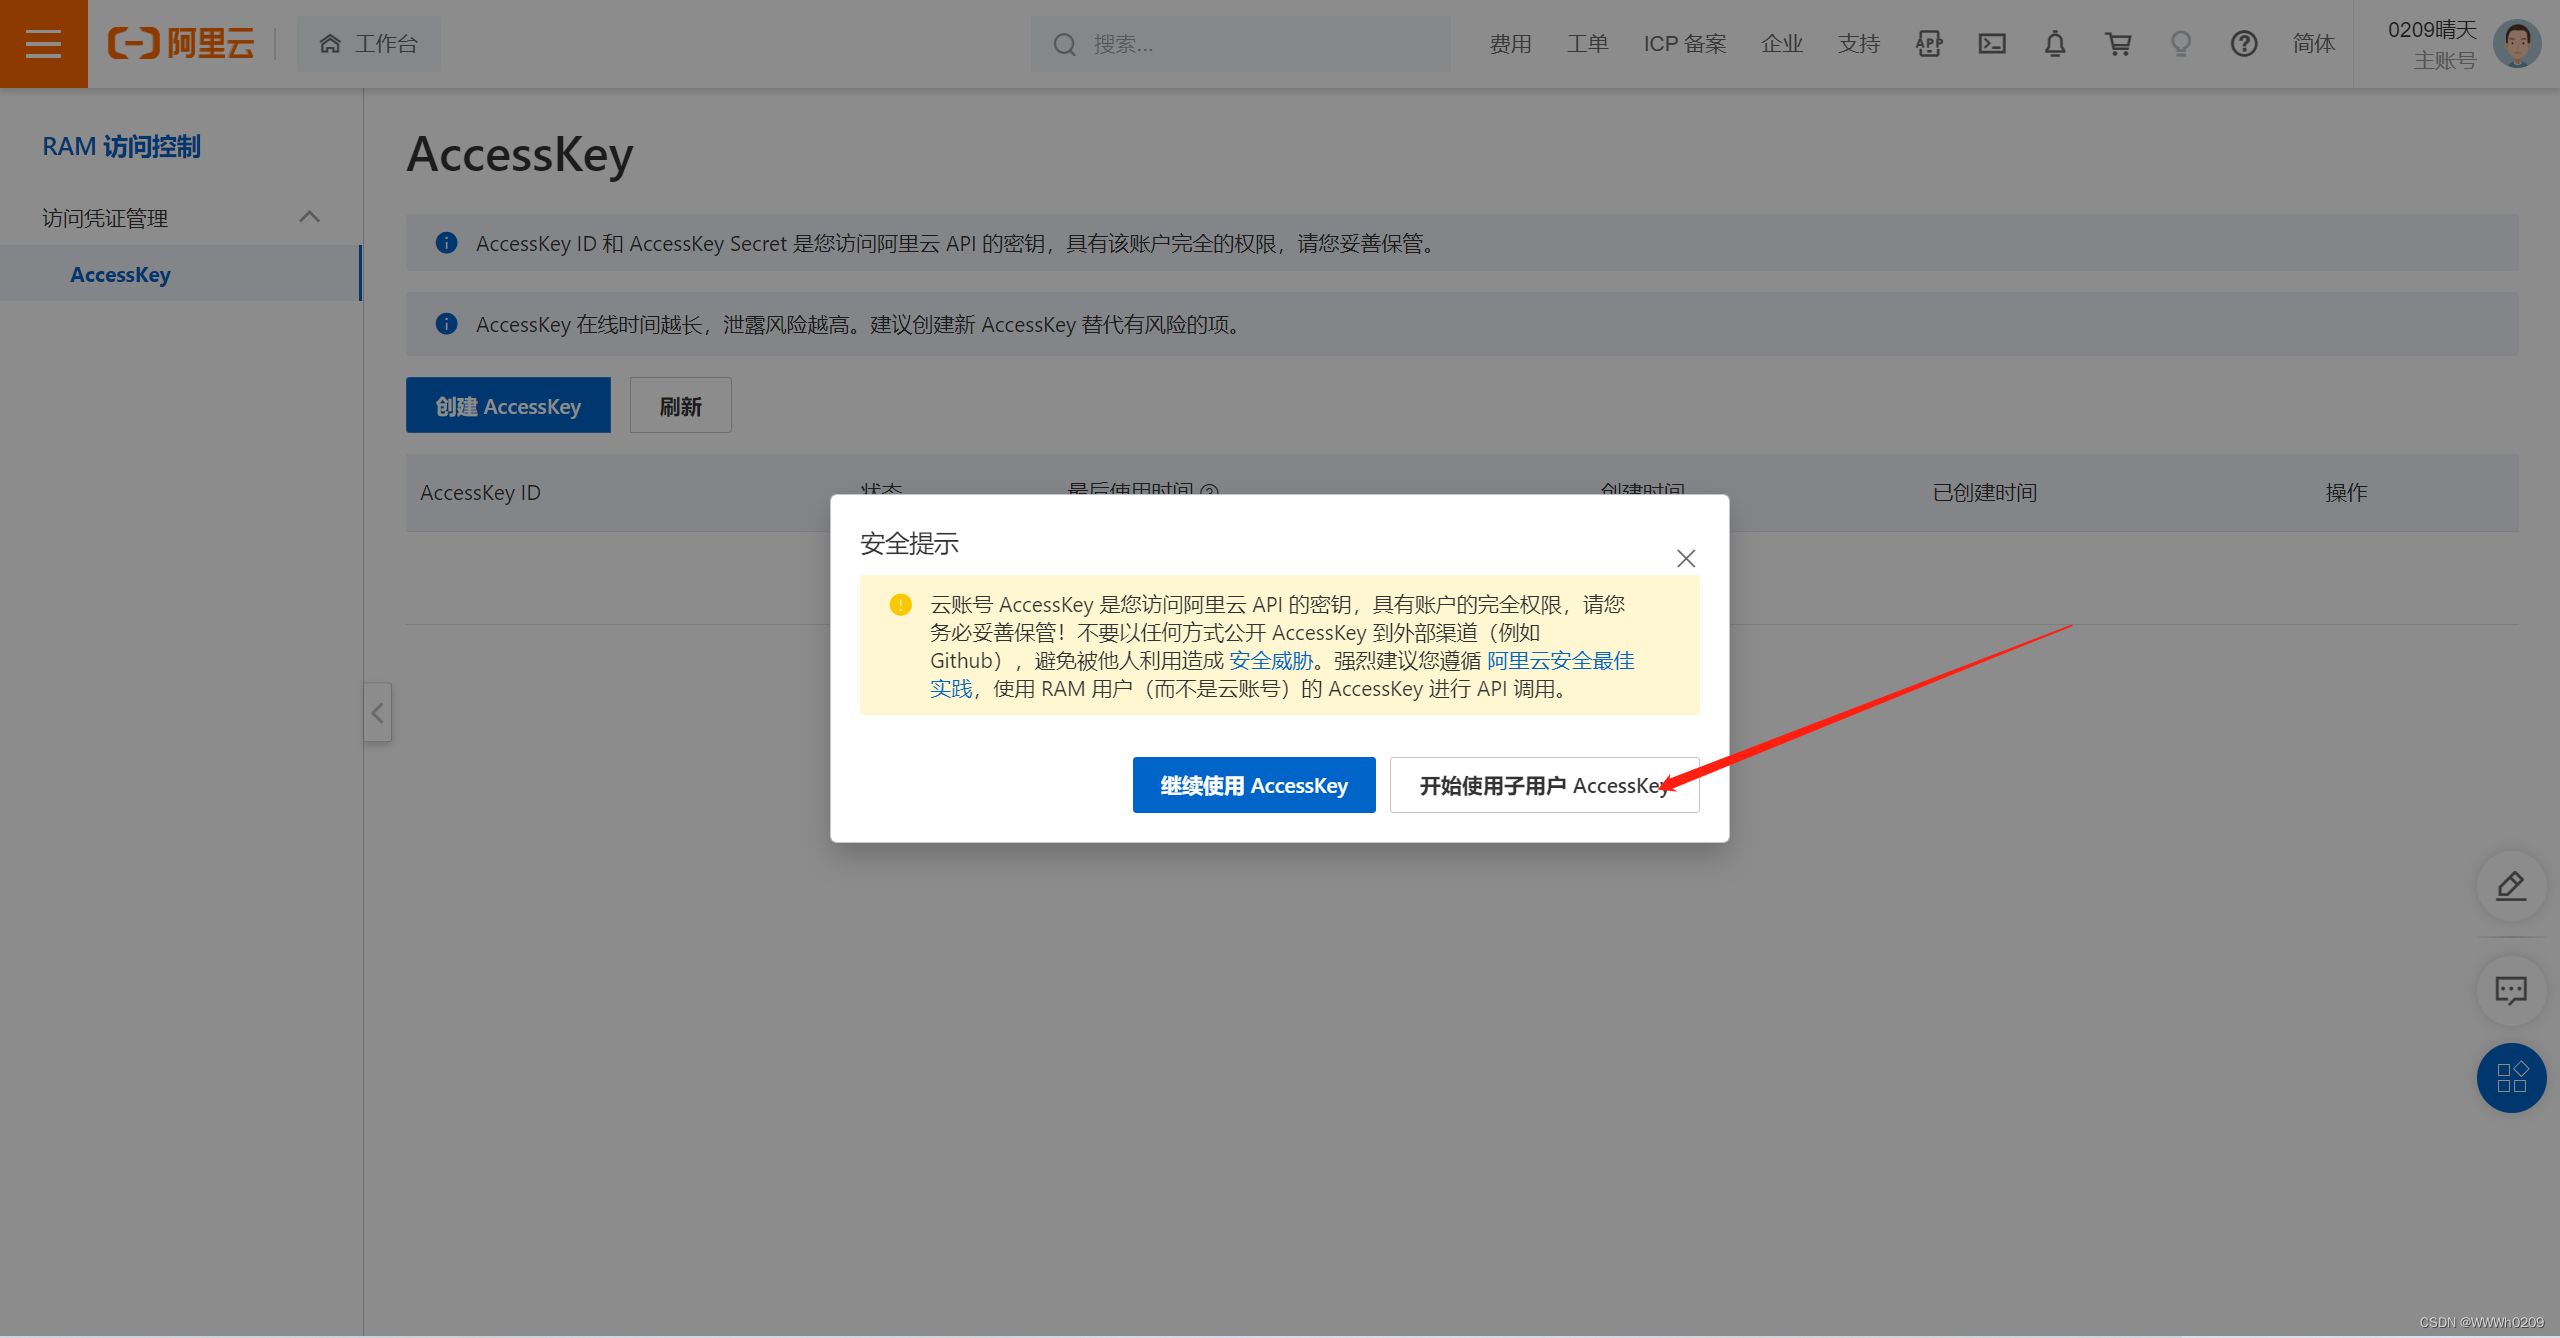
Task: Open the 阿里云安全最佳 link
Action: 1560,661
